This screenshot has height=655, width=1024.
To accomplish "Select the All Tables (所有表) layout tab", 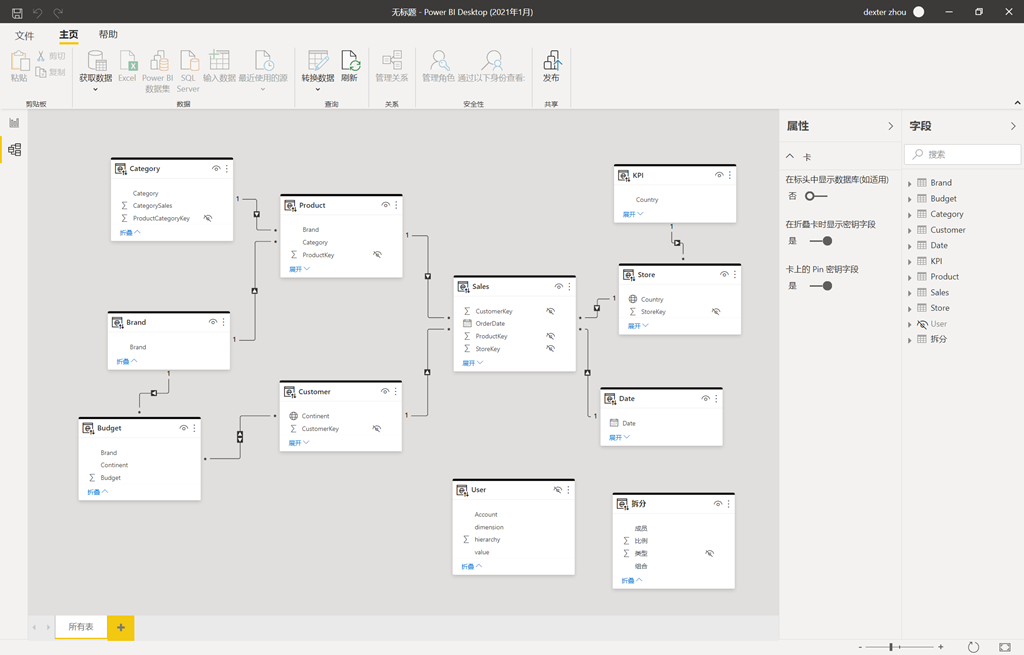I will point(81,627).
